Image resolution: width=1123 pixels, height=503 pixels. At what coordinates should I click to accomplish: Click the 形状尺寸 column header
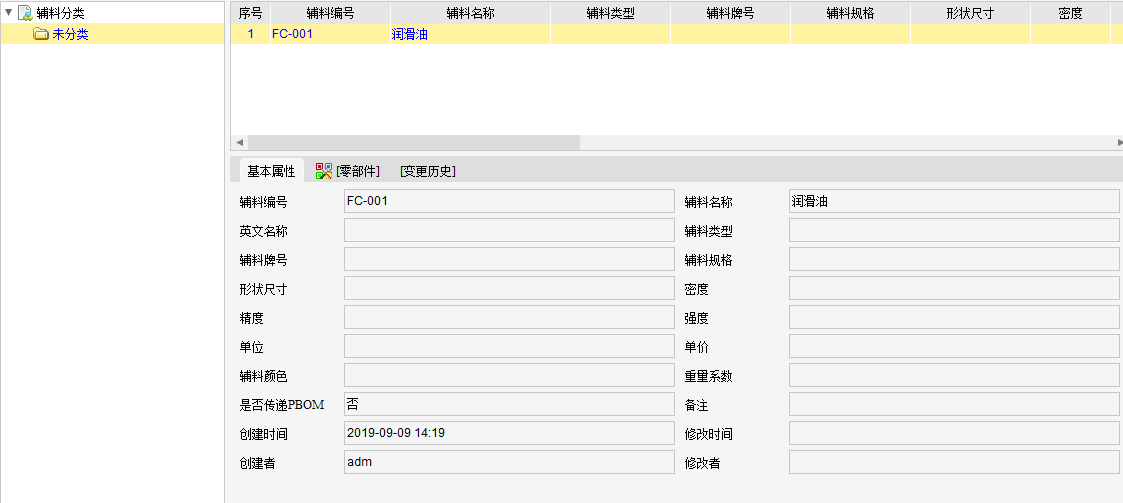click(970, 12)
